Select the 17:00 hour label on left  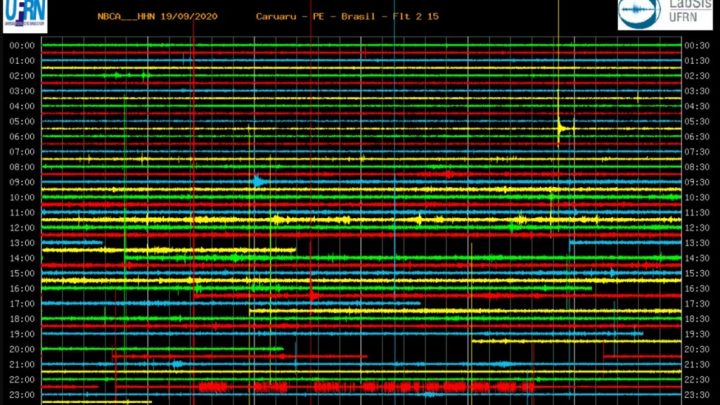click(x=21, y=304)
